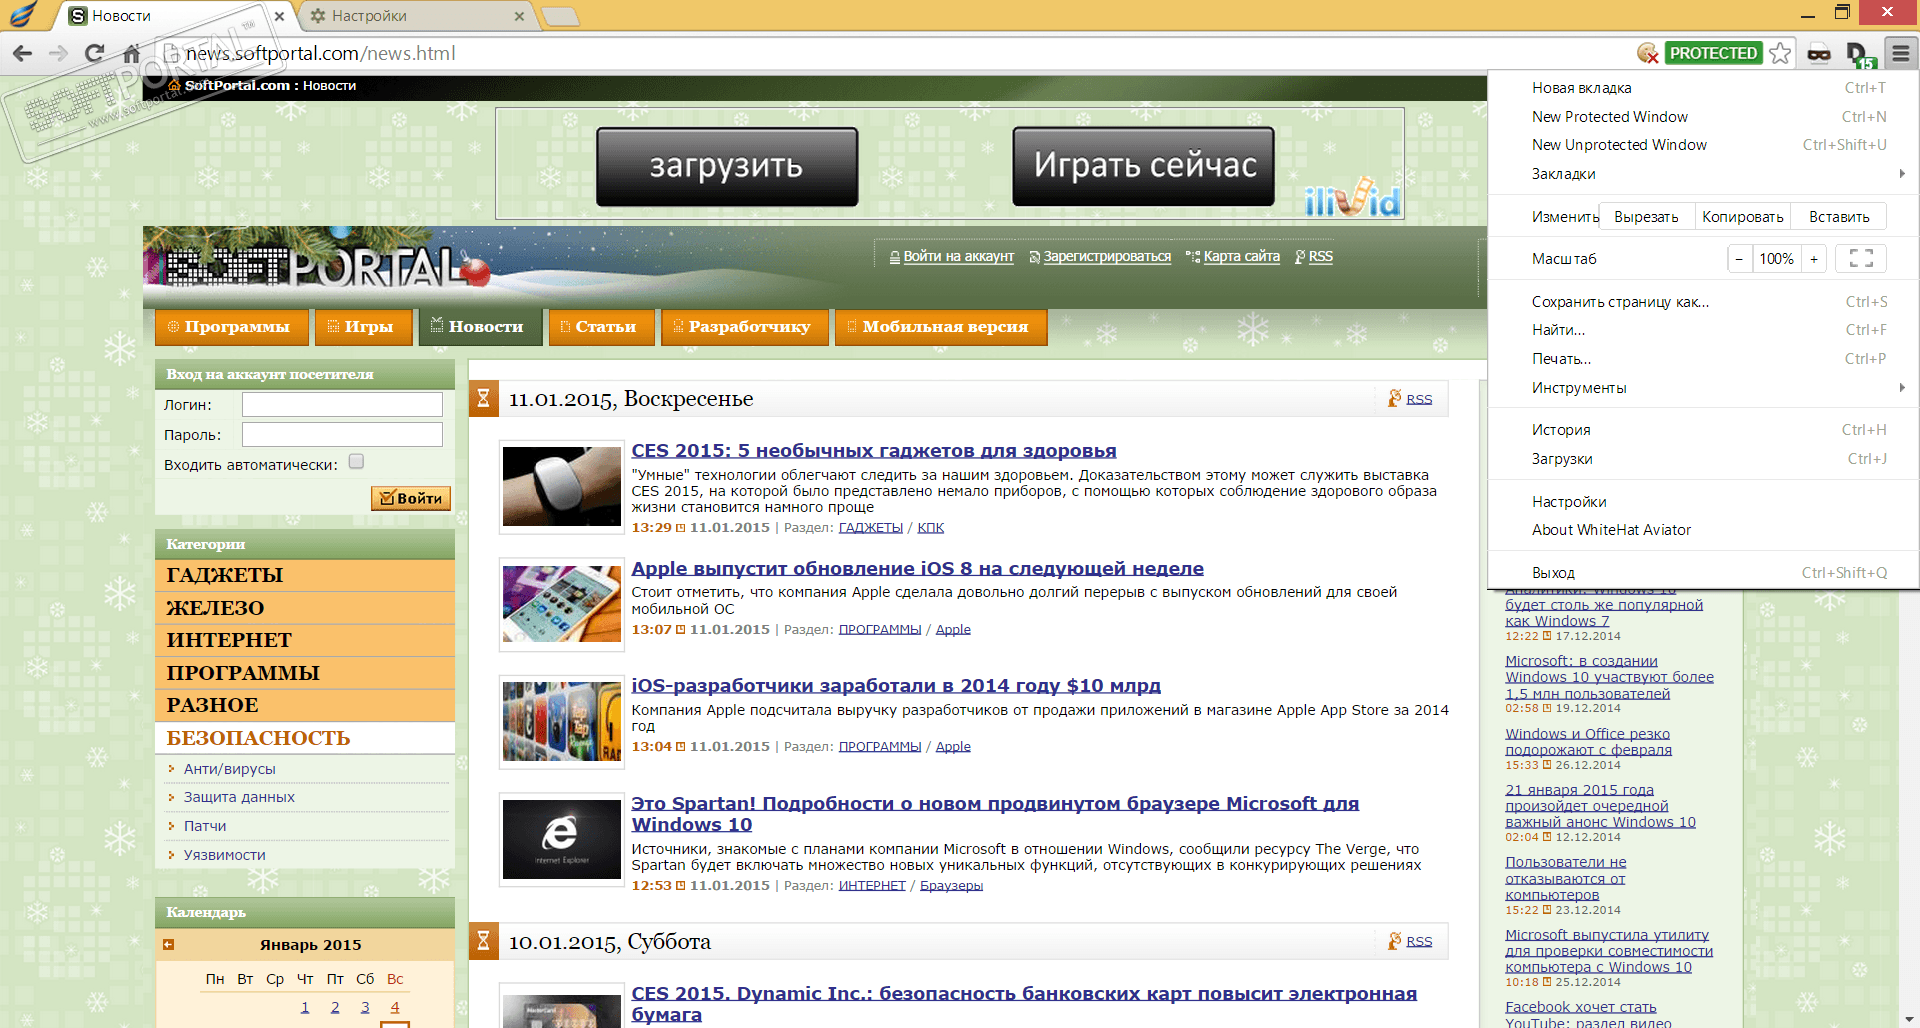Open the home page via house icon
This screenshot has height=1028, width=1920.
point(131,53)
